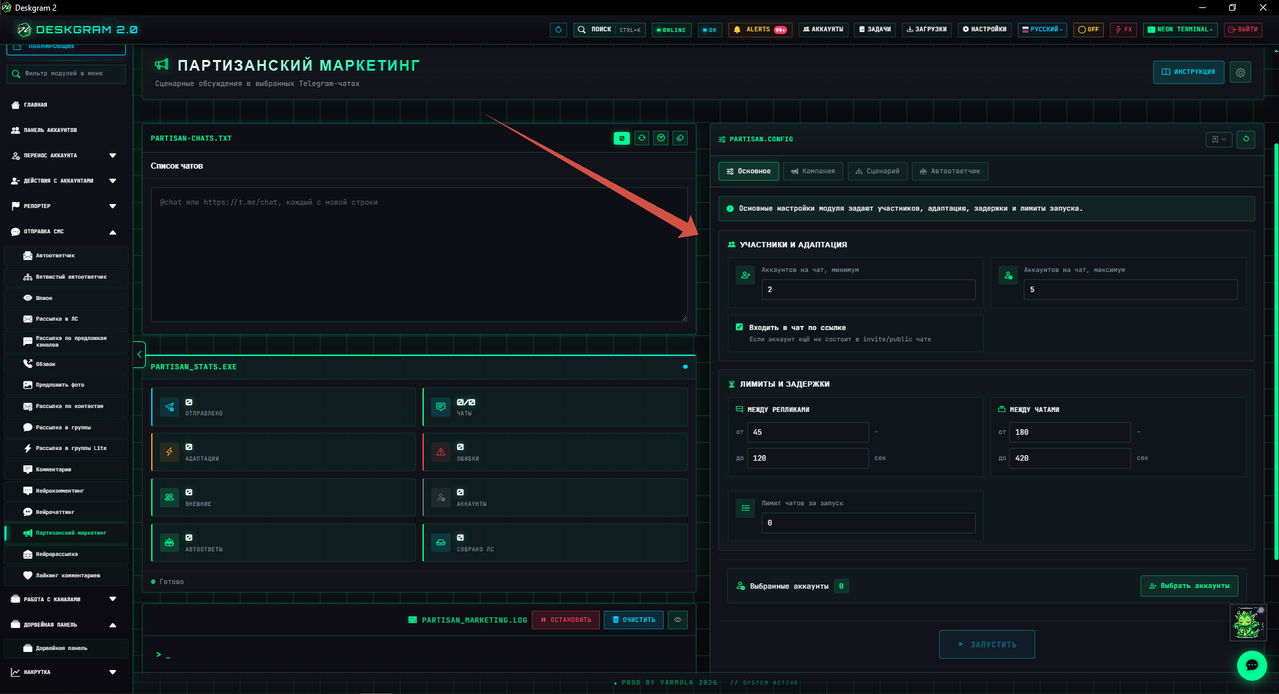
Task: Open Ветвистый автоответчик module
Action: (x=66, y=277)
